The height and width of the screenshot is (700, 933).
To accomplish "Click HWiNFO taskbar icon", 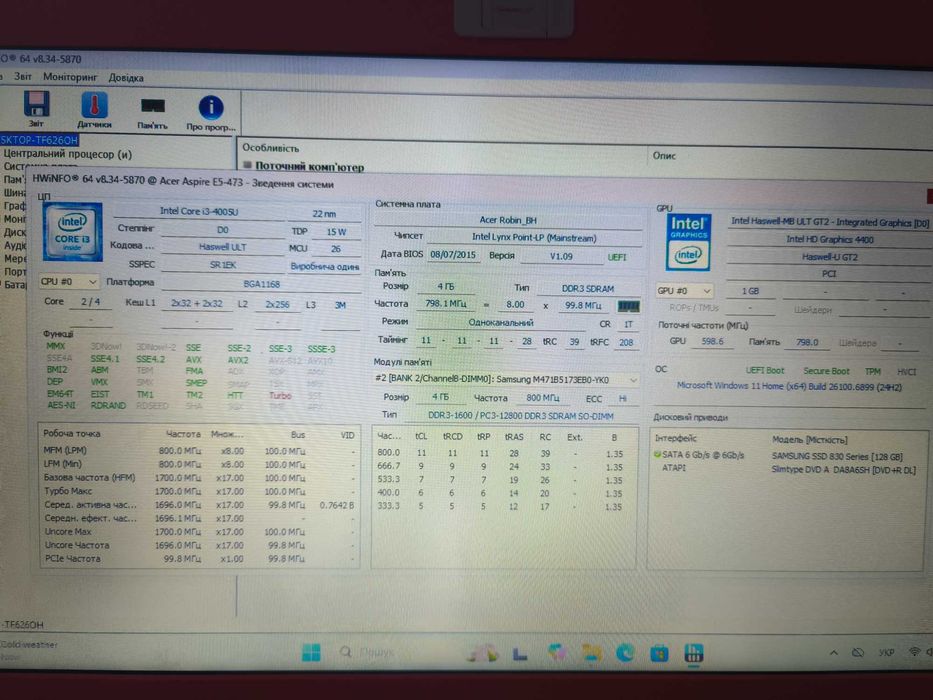I will [693, 653].
